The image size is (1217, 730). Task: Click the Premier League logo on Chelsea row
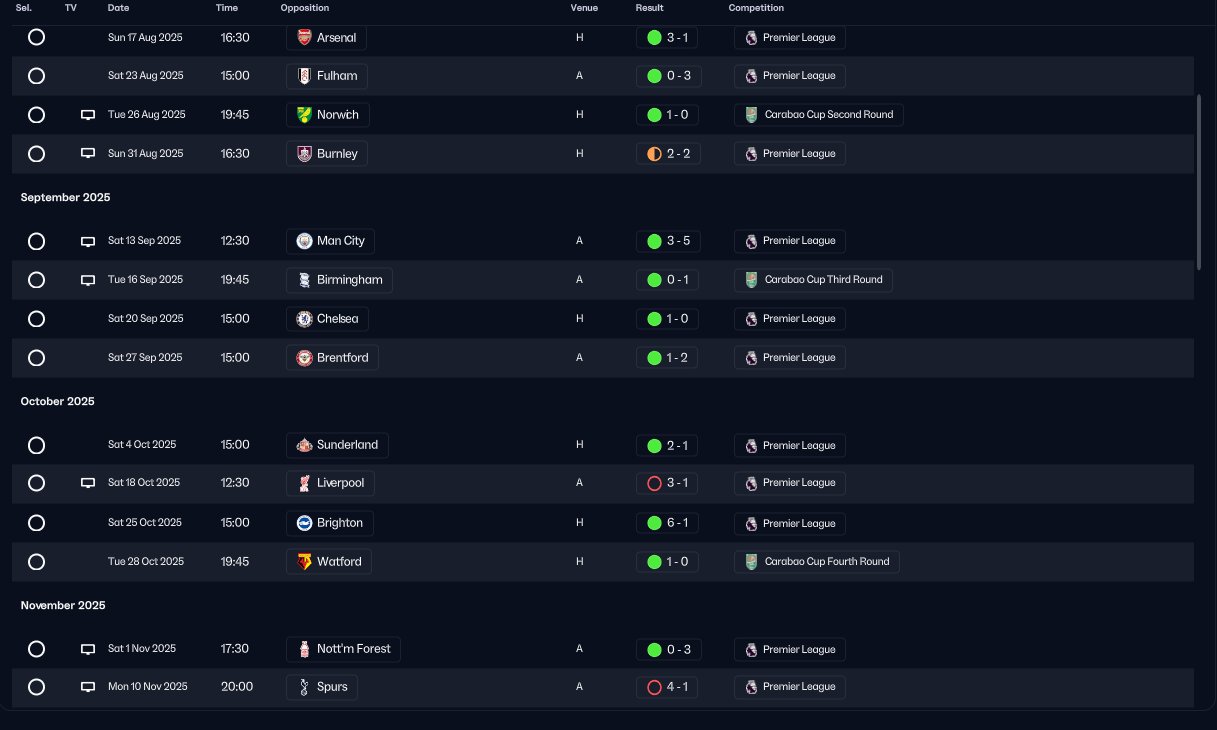tap(750, 319)
